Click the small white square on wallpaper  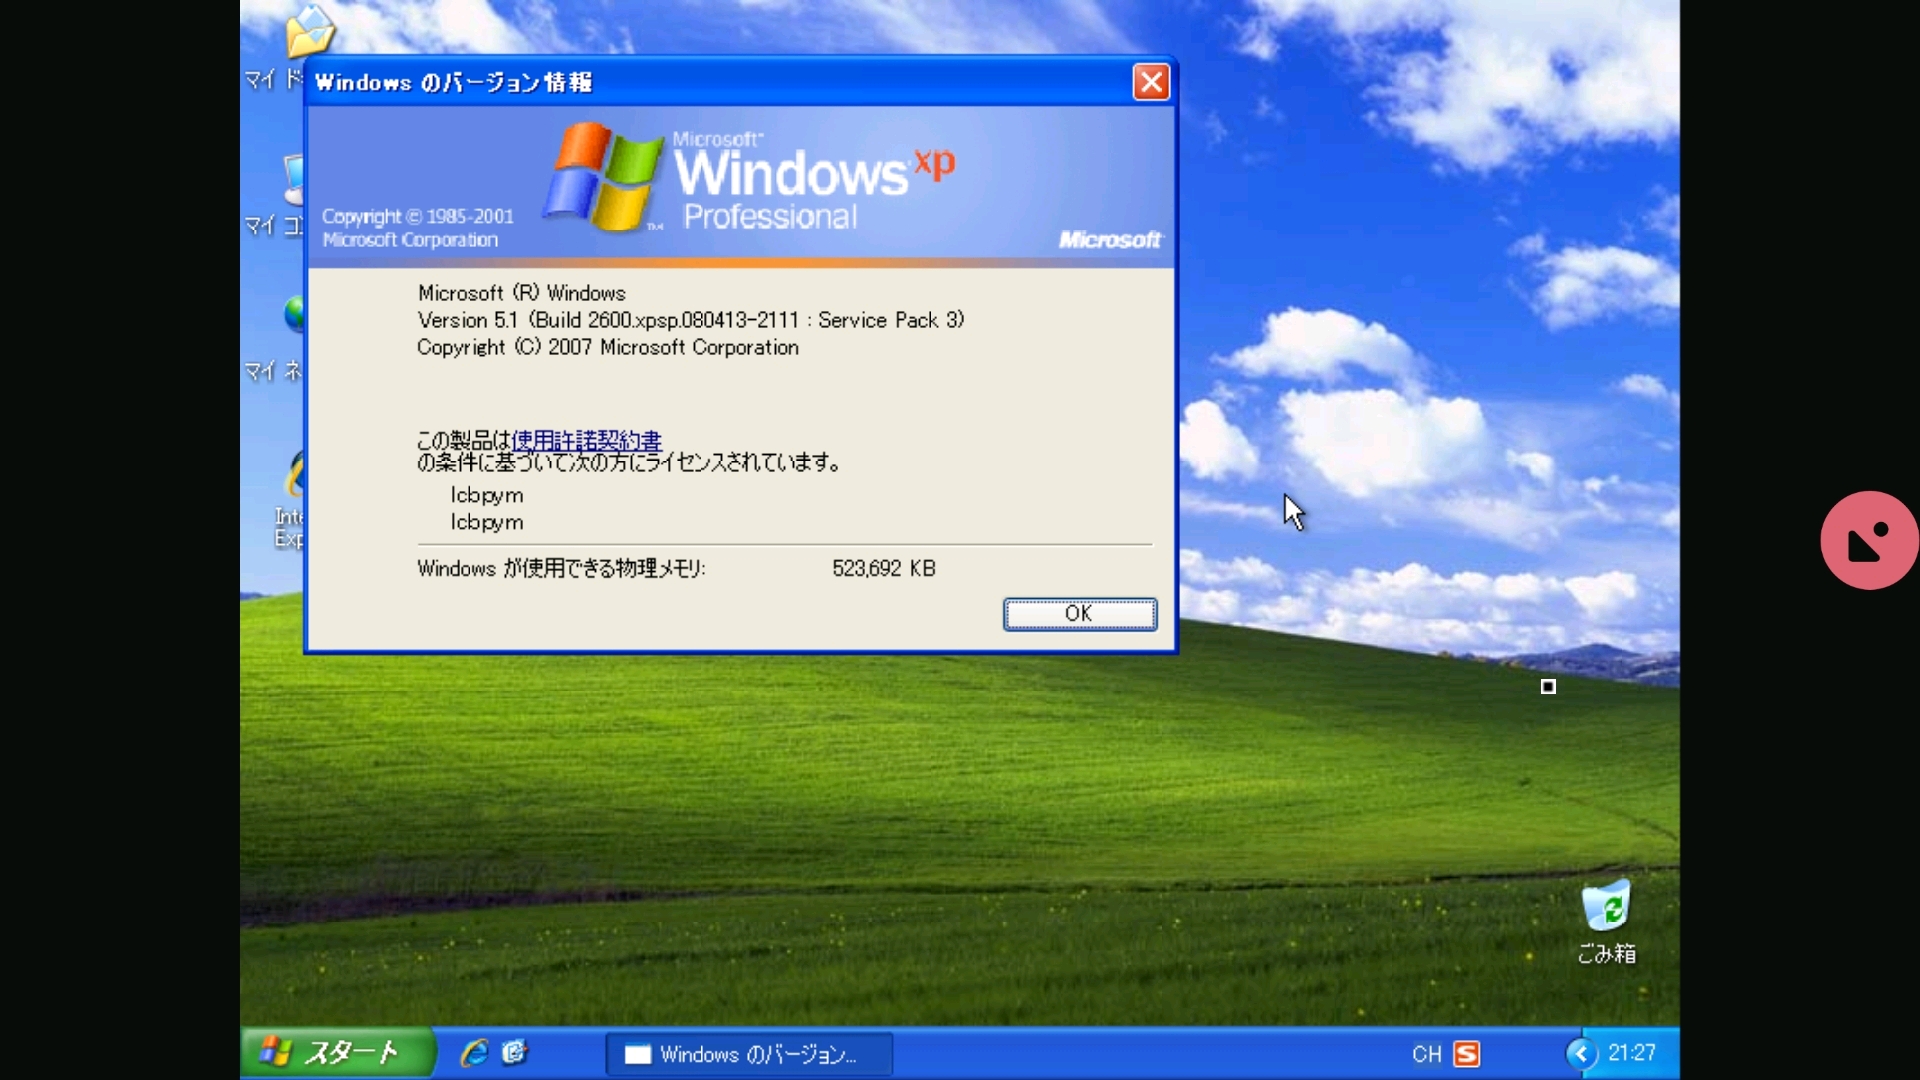[1548, 686]
